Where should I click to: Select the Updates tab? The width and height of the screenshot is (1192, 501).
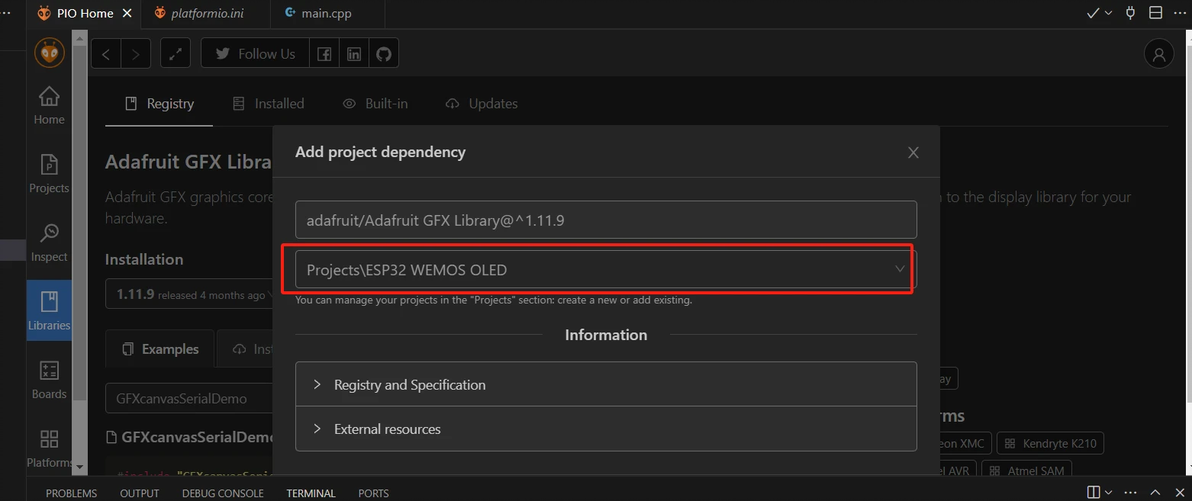[x=481, y=104]
